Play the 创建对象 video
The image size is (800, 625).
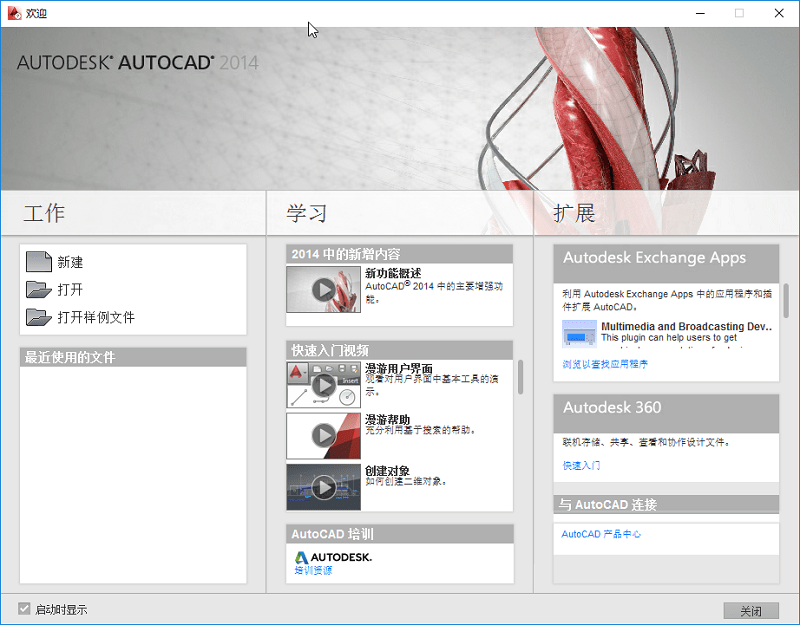[x=323, y=487]
